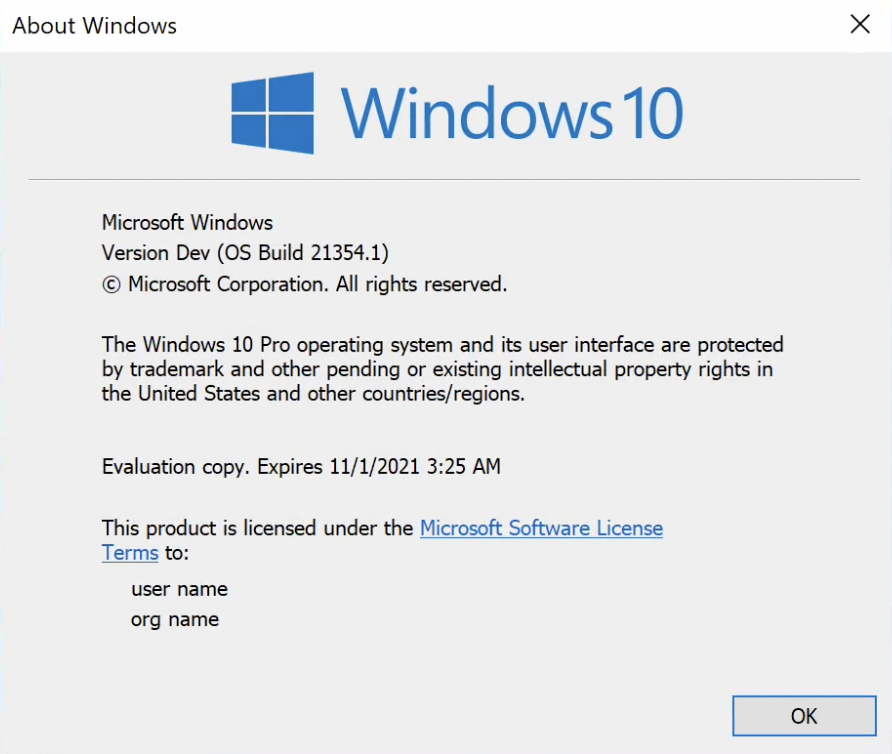Screen dimensions: 892x754
Task: Click the 'About Windows' title text
Action: click(x=94, y=26)
